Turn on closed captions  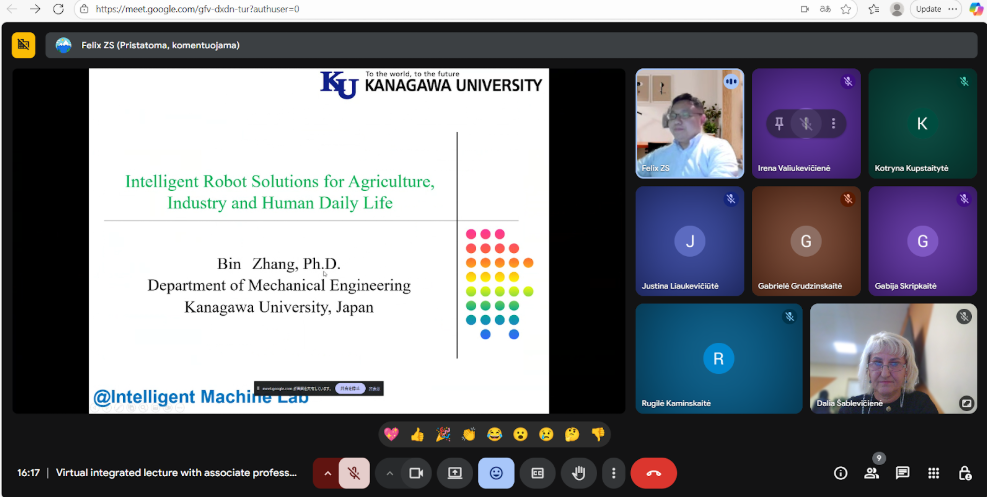click(x=537, y=473)
